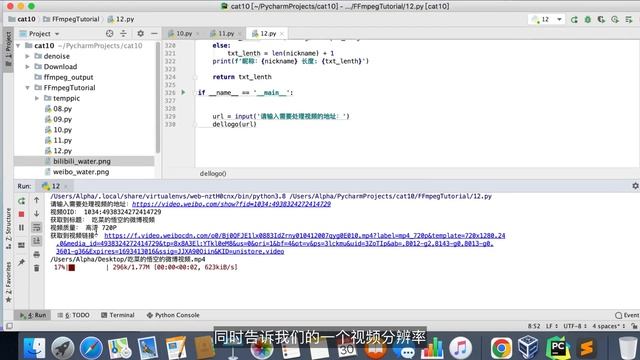
Task: Toggle the 1: Project side tab
Action: (x=8, y=50)
